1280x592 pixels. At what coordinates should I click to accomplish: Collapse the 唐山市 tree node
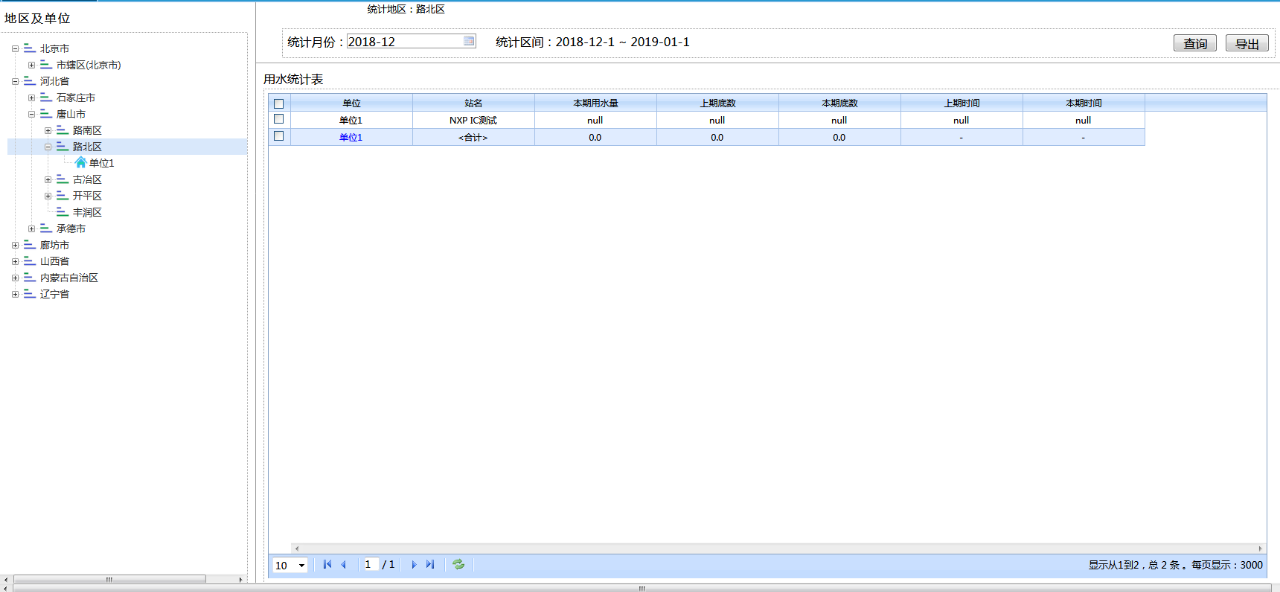click(32, 114)
